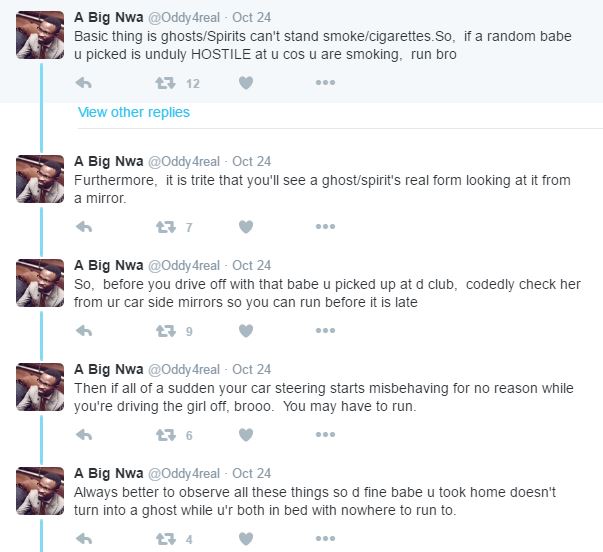
Task: Reply to the car side mirrors tweet
Action: pyautogui.click(x=84, y=331)
